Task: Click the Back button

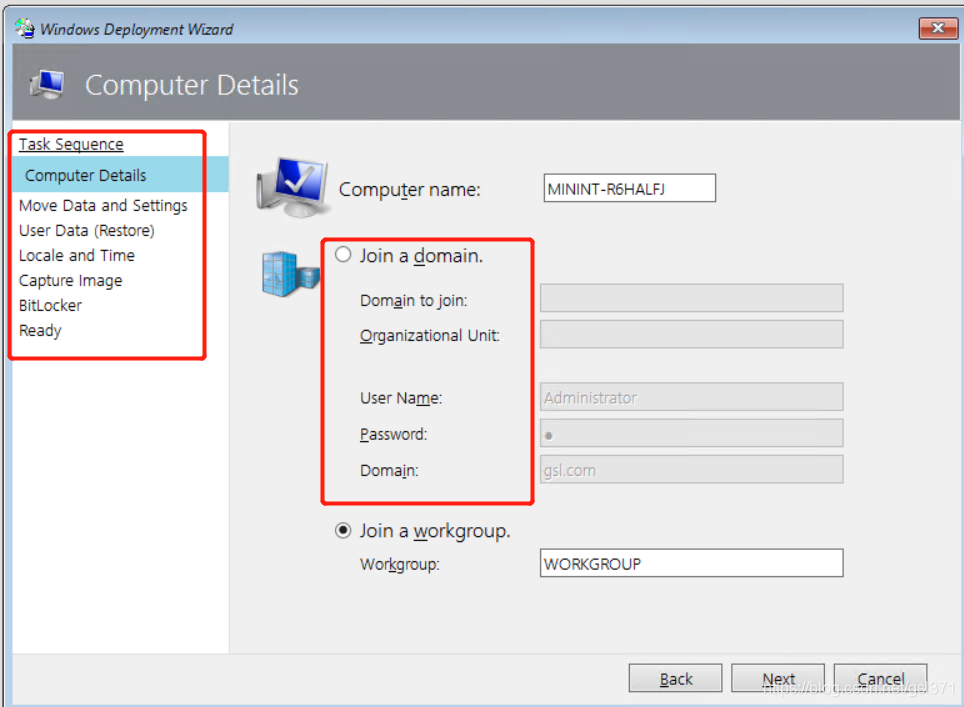Action: 675,678
